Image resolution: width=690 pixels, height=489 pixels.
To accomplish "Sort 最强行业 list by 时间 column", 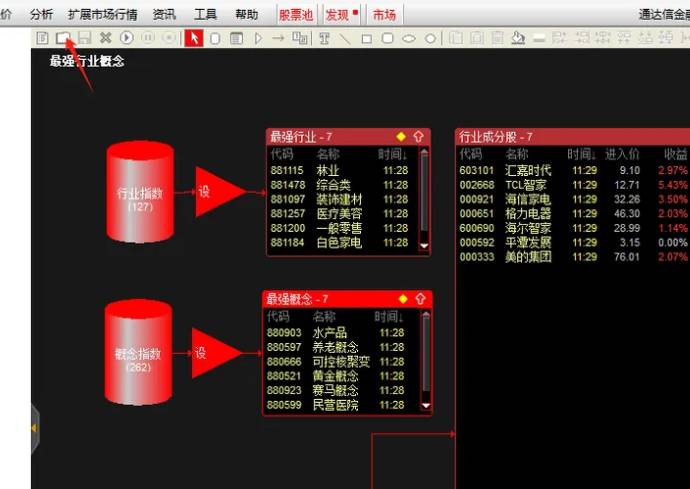I will pos(393,154).
